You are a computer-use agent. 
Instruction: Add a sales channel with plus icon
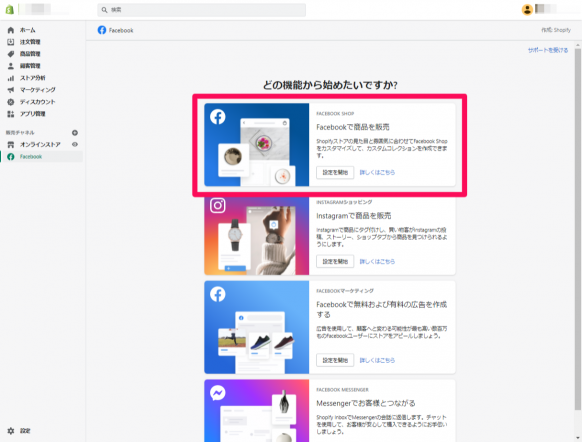tap(75, 132)
